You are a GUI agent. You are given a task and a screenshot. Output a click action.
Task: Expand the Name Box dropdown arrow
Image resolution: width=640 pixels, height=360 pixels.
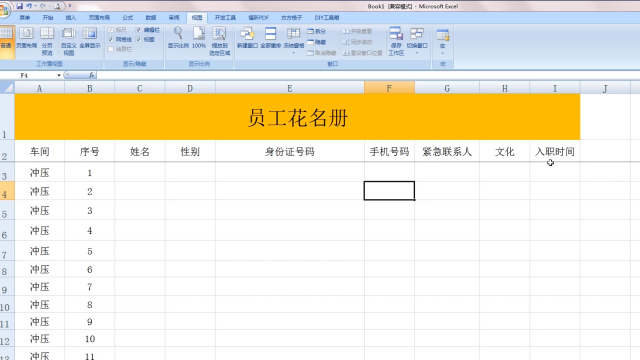pos(59,76)
